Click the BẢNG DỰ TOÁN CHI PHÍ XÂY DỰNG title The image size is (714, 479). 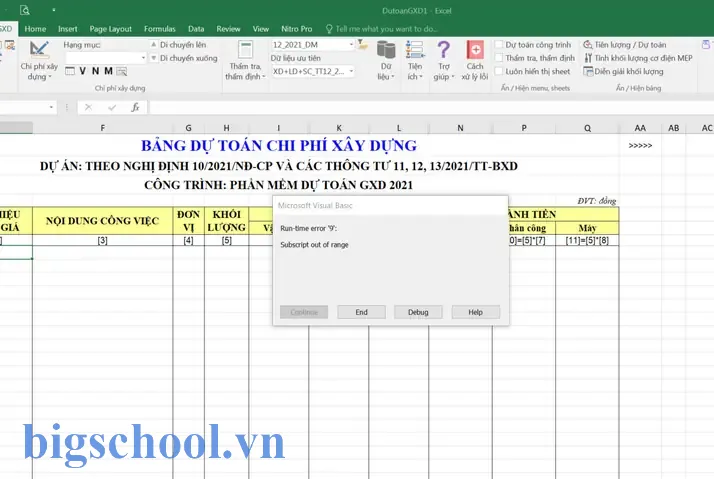[x=279, y=146]
